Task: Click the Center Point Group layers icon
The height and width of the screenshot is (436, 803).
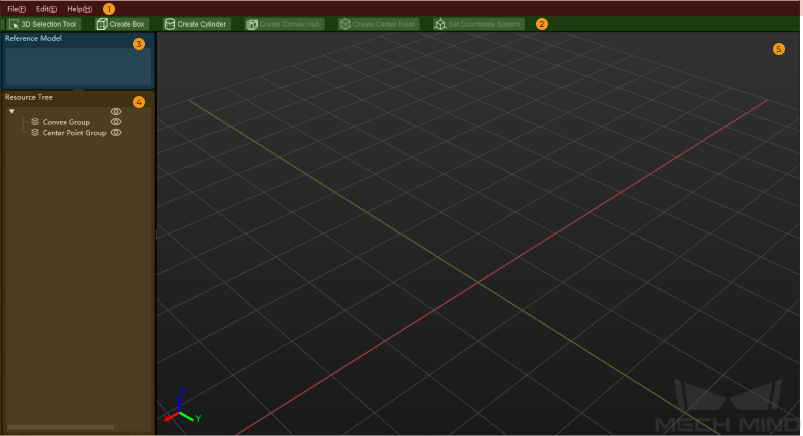Action: 35,133
